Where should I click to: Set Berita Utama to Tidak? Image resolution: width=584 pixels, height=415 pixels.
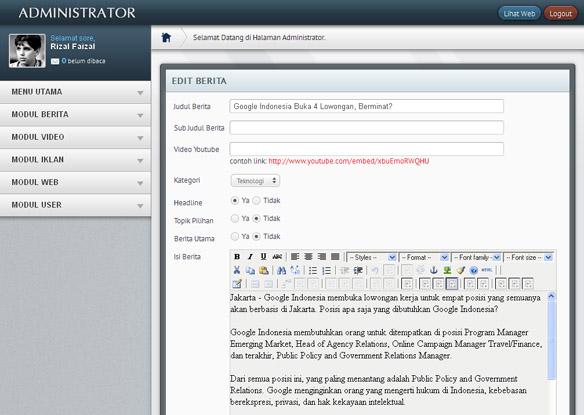click(256, 236)
